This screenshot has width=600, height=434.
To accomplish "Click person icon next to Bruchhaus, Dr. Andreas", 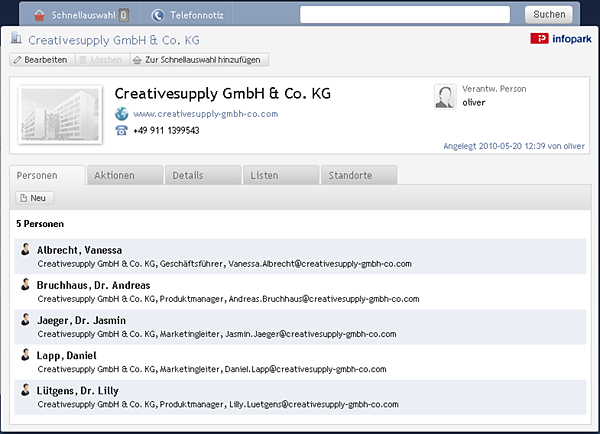I will click(26, 284).
